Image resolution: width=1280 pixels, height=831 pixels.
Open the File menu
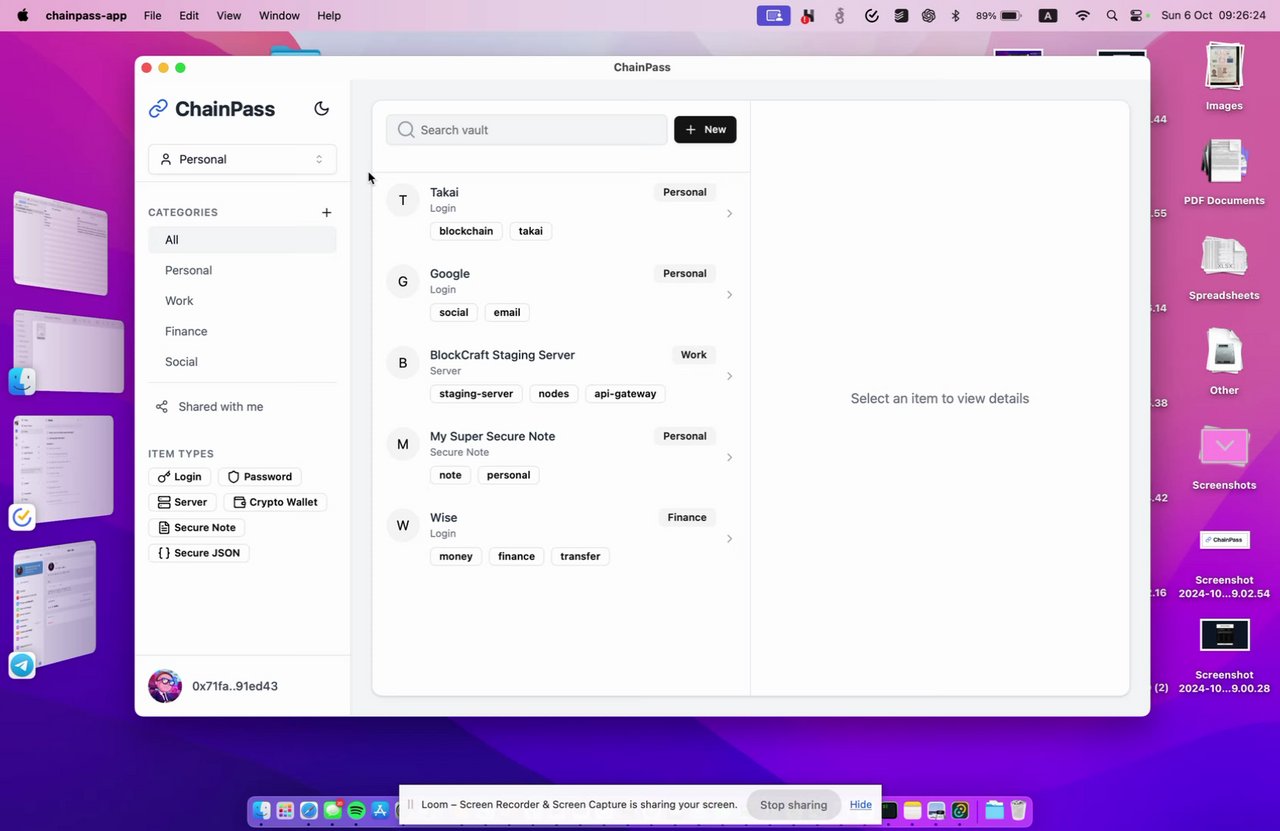152,16
